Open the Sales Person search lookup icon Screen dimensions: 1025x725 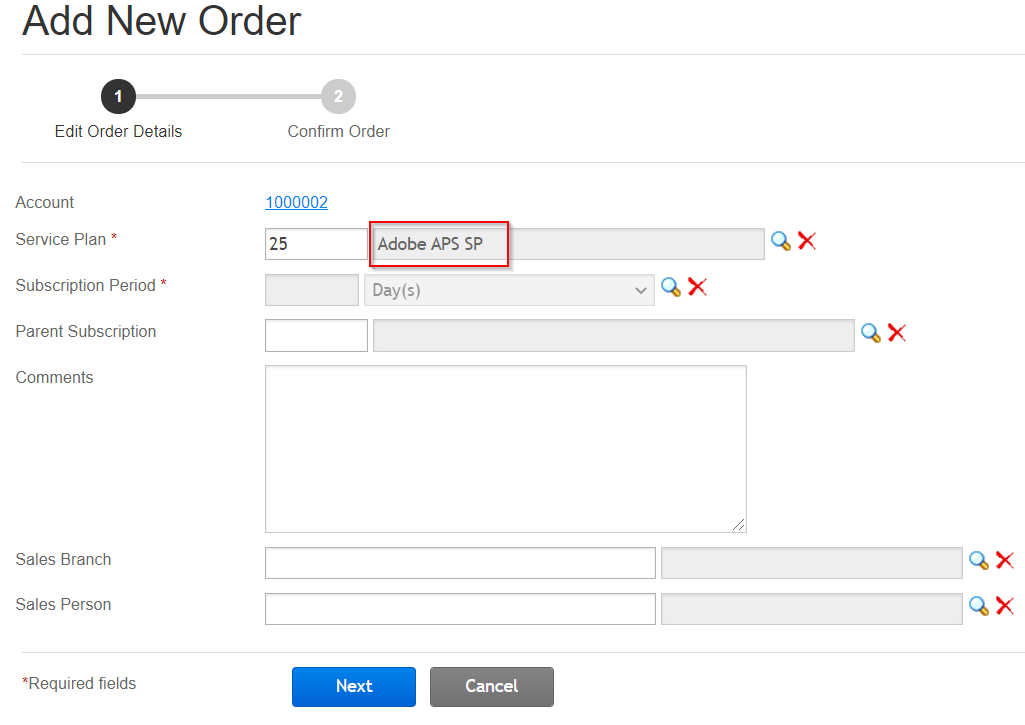pyautogui.click(x=979, y=606)
